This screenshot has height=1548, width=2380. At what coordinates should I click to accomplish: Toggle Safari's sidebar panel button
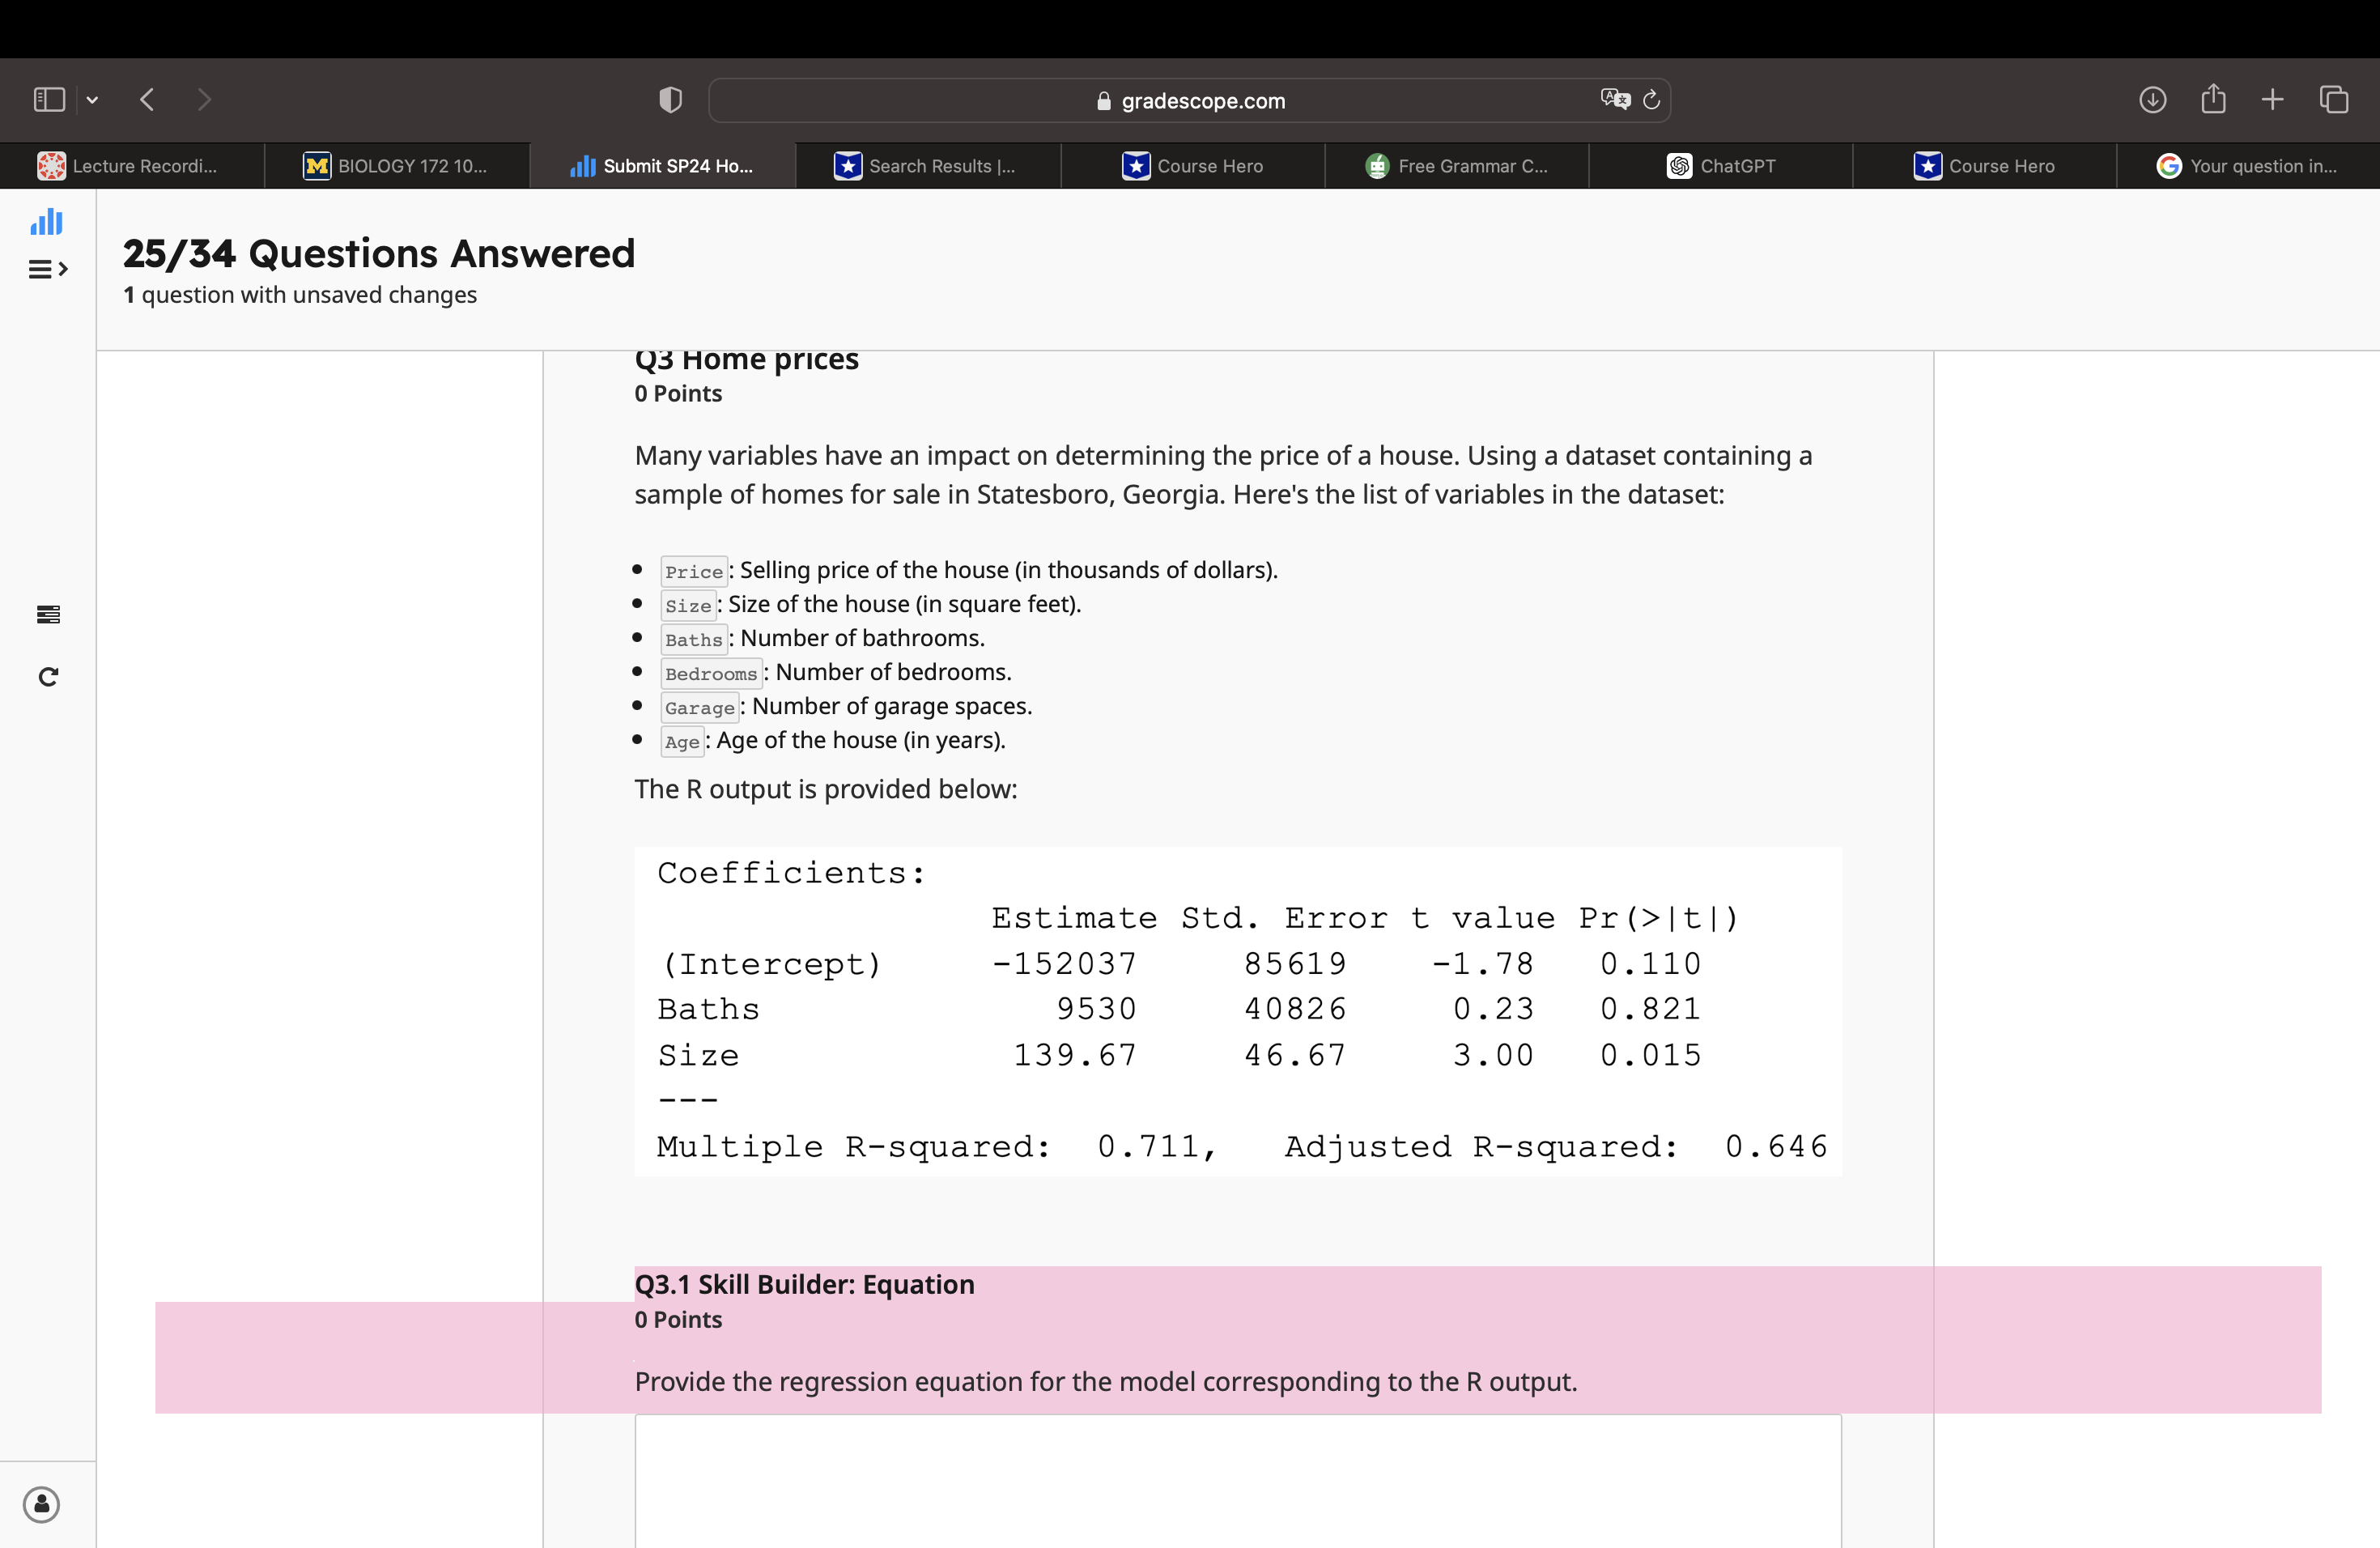49,100
